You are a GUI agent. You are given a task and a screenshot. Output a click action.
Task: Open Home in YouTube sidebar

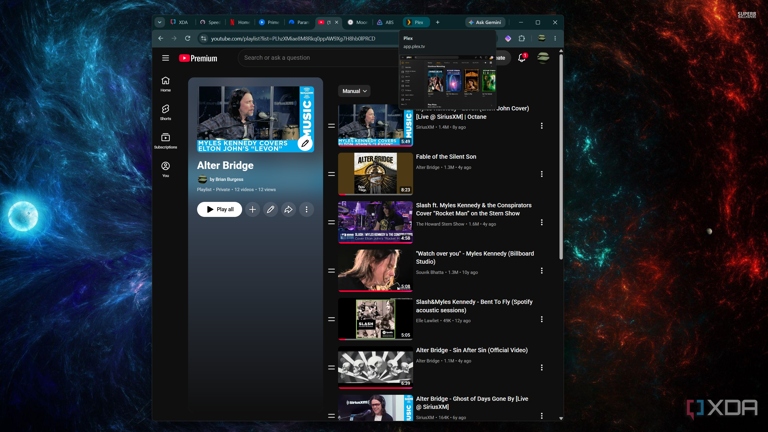(x=166, y=84)
